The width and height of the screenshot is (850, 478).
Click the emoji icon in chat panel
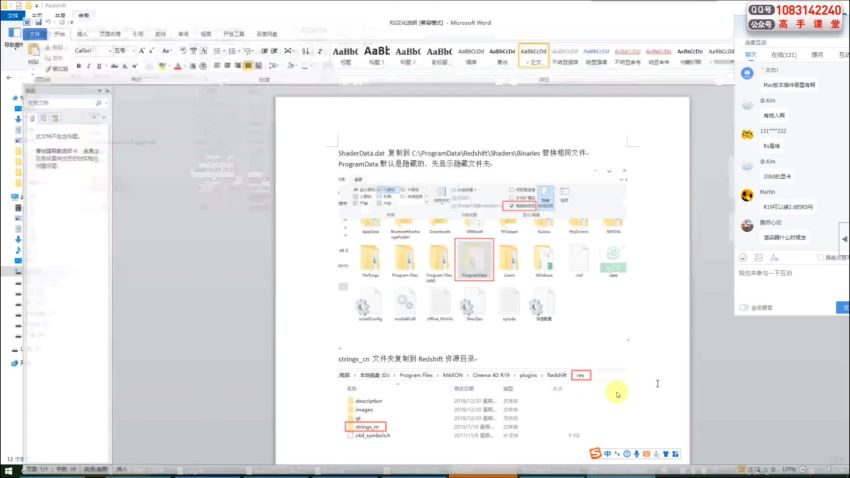pos(743,258)
